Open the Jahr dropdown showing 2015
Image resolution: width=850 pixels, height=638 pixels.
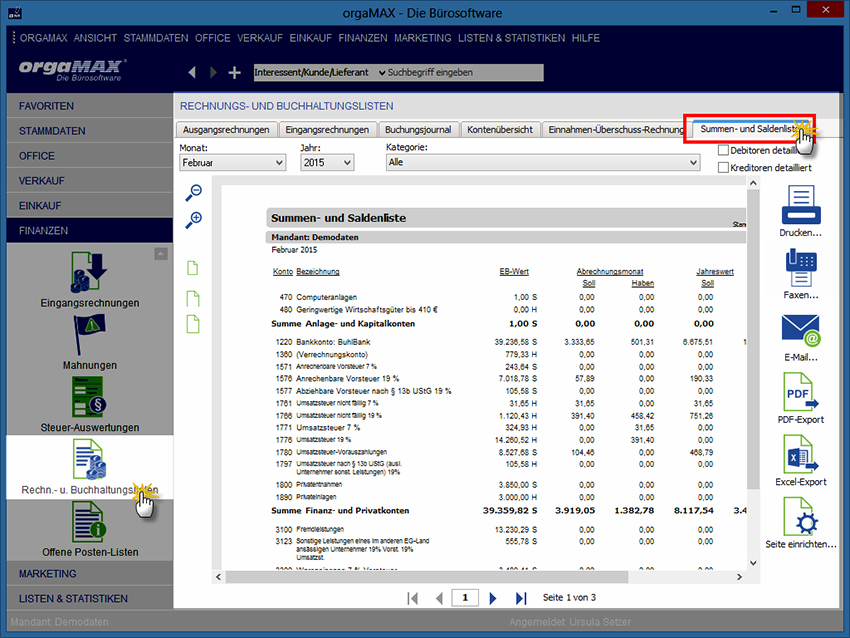tap(327, 163)
